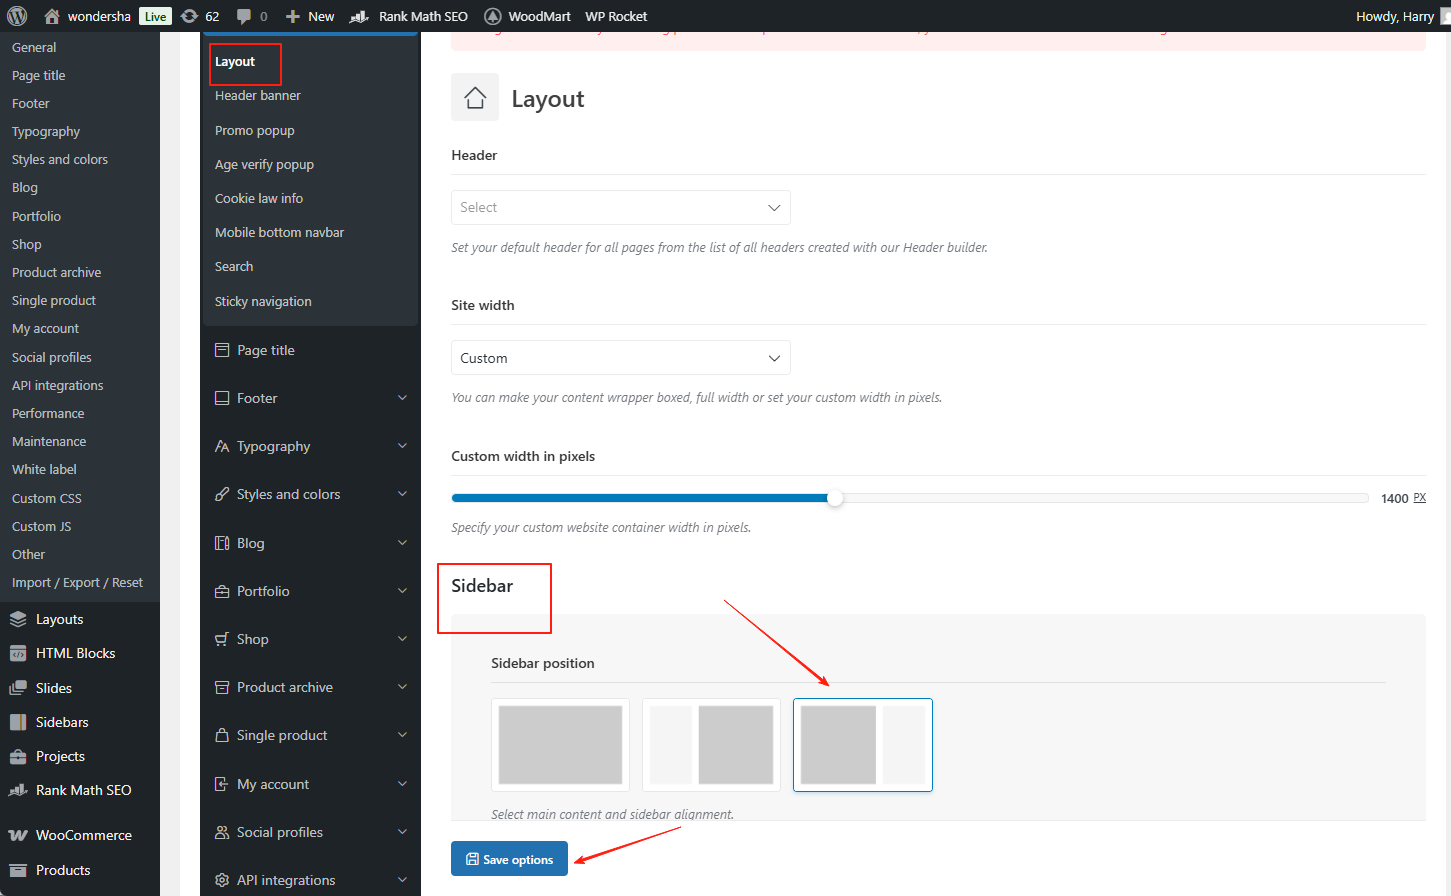
Task: Select the right sidebar position option
Action: pos(862,745)
